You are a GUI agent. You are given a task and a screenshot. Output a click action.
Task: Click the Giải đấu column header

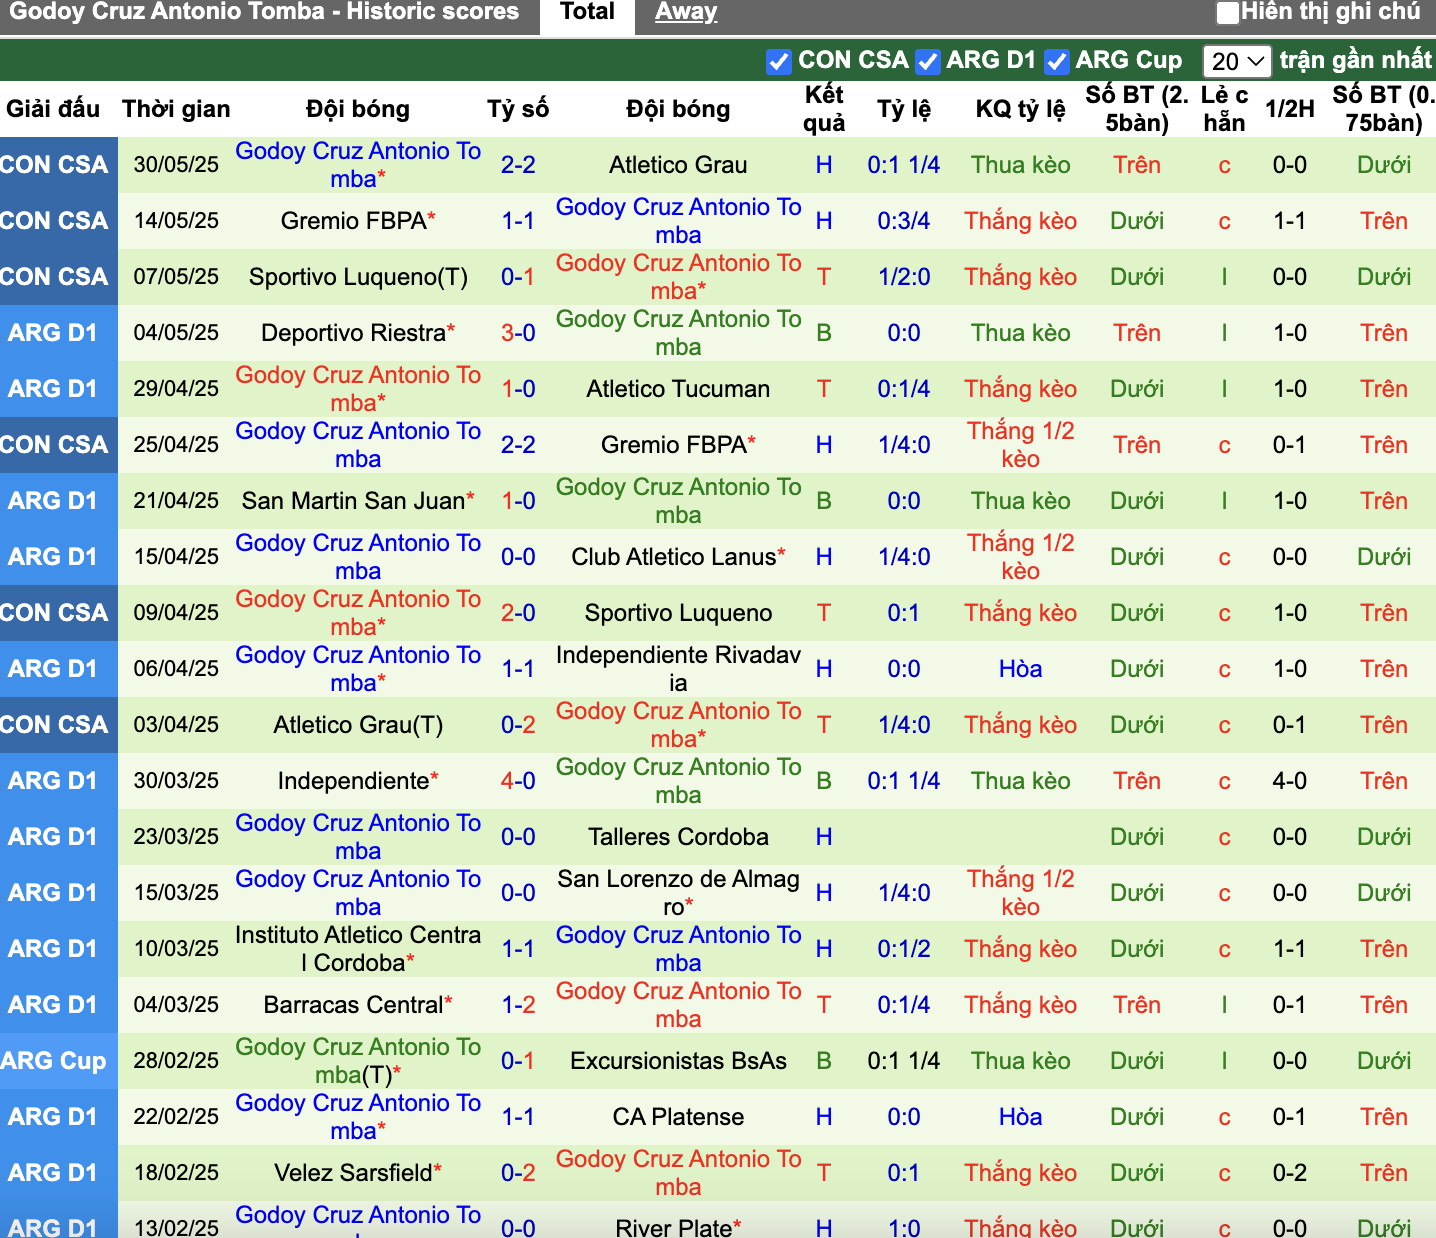click(53, 109)
